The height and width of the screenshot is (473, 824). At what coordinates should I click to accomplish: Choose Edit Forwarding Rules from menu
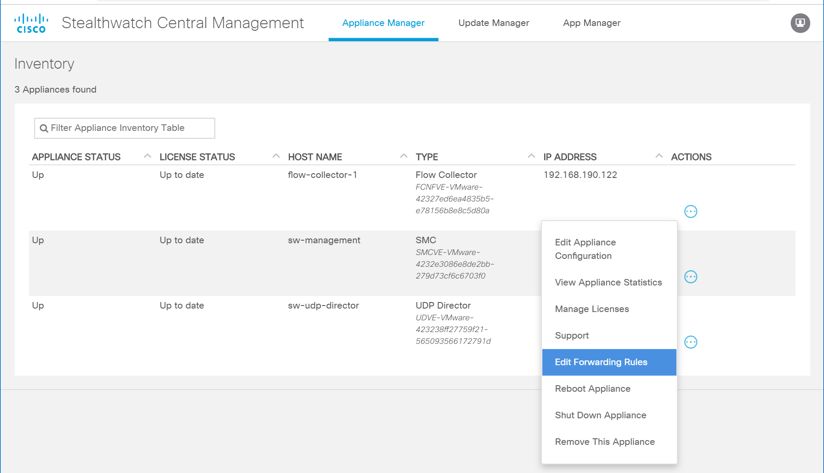tap(601, 362)
